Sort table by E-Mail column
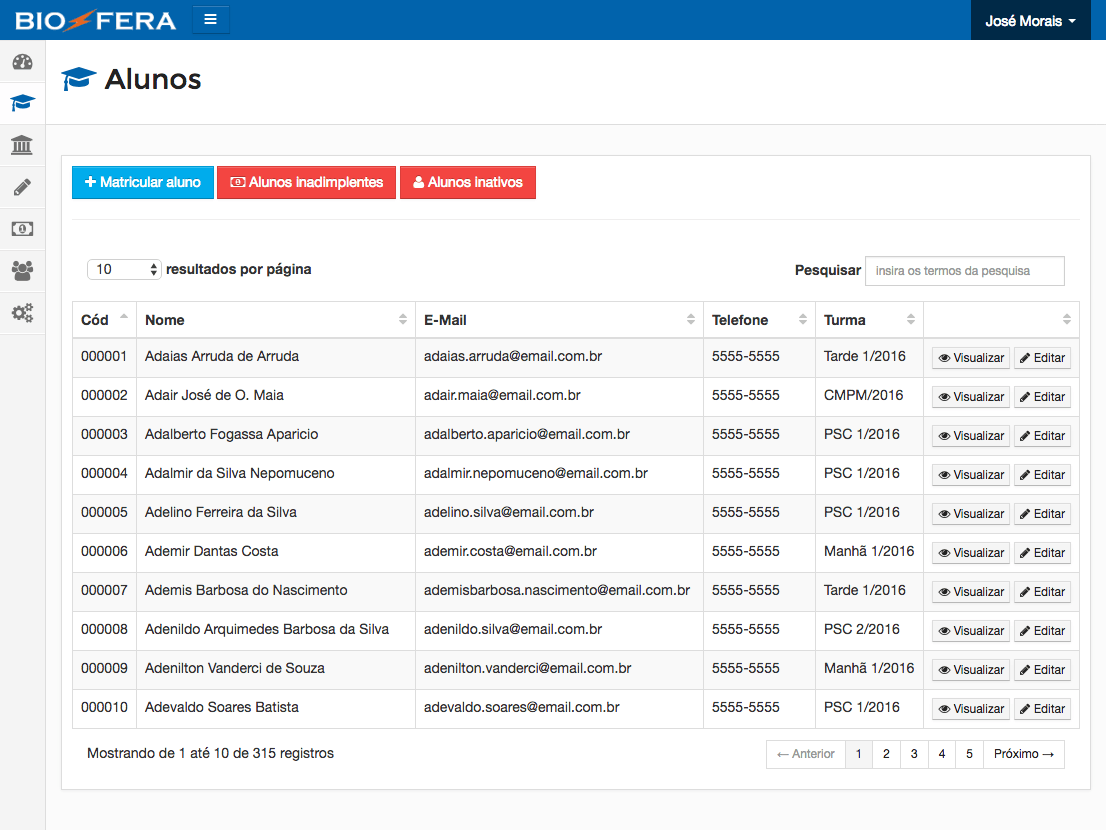Screen dimensions: 1106x830 pos(559,320)
